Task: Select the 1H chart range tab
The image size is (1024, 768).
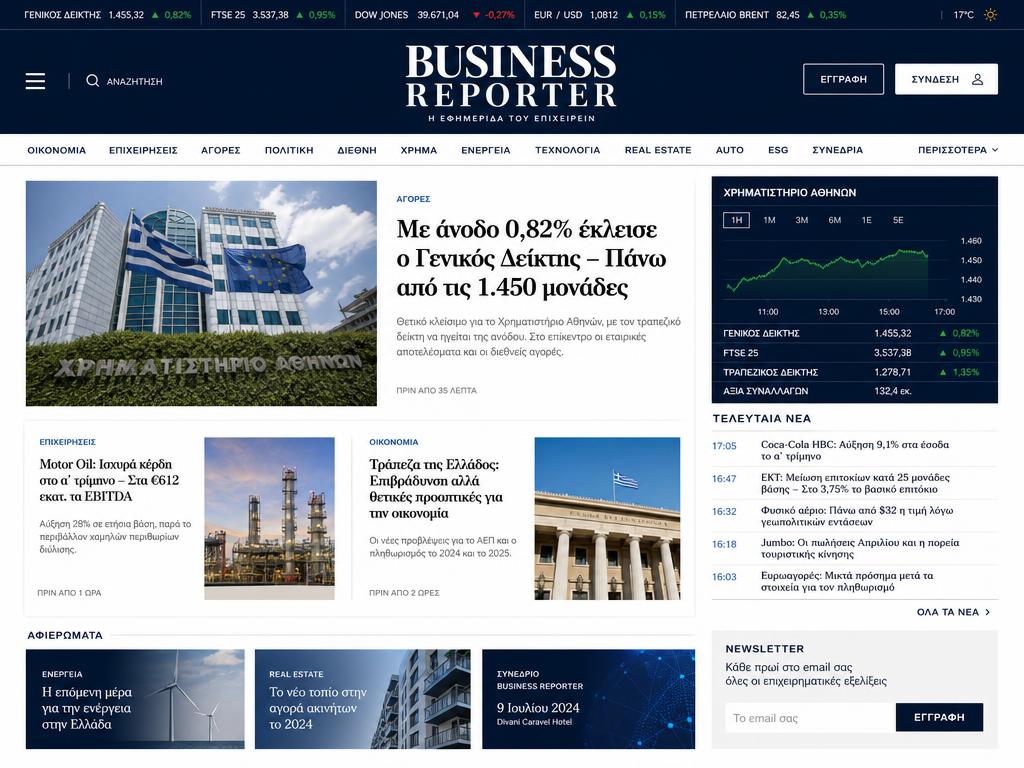Action: click(x=736, y=220)
